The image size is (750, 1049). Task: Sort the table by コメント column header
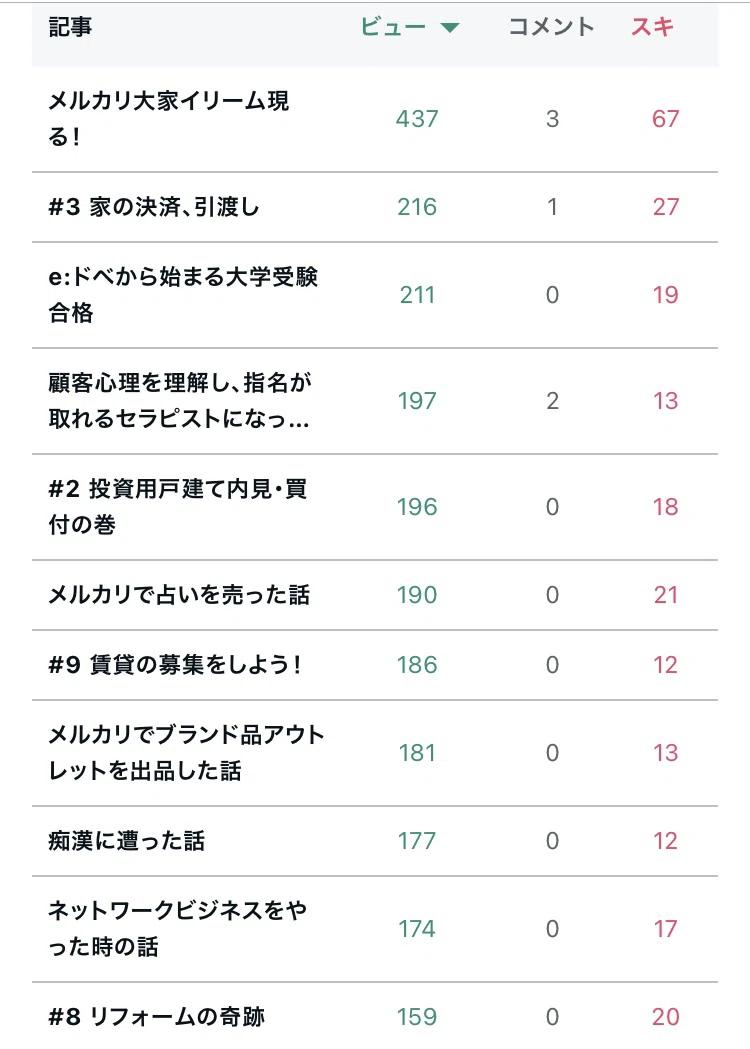click(x=551, y=27)
